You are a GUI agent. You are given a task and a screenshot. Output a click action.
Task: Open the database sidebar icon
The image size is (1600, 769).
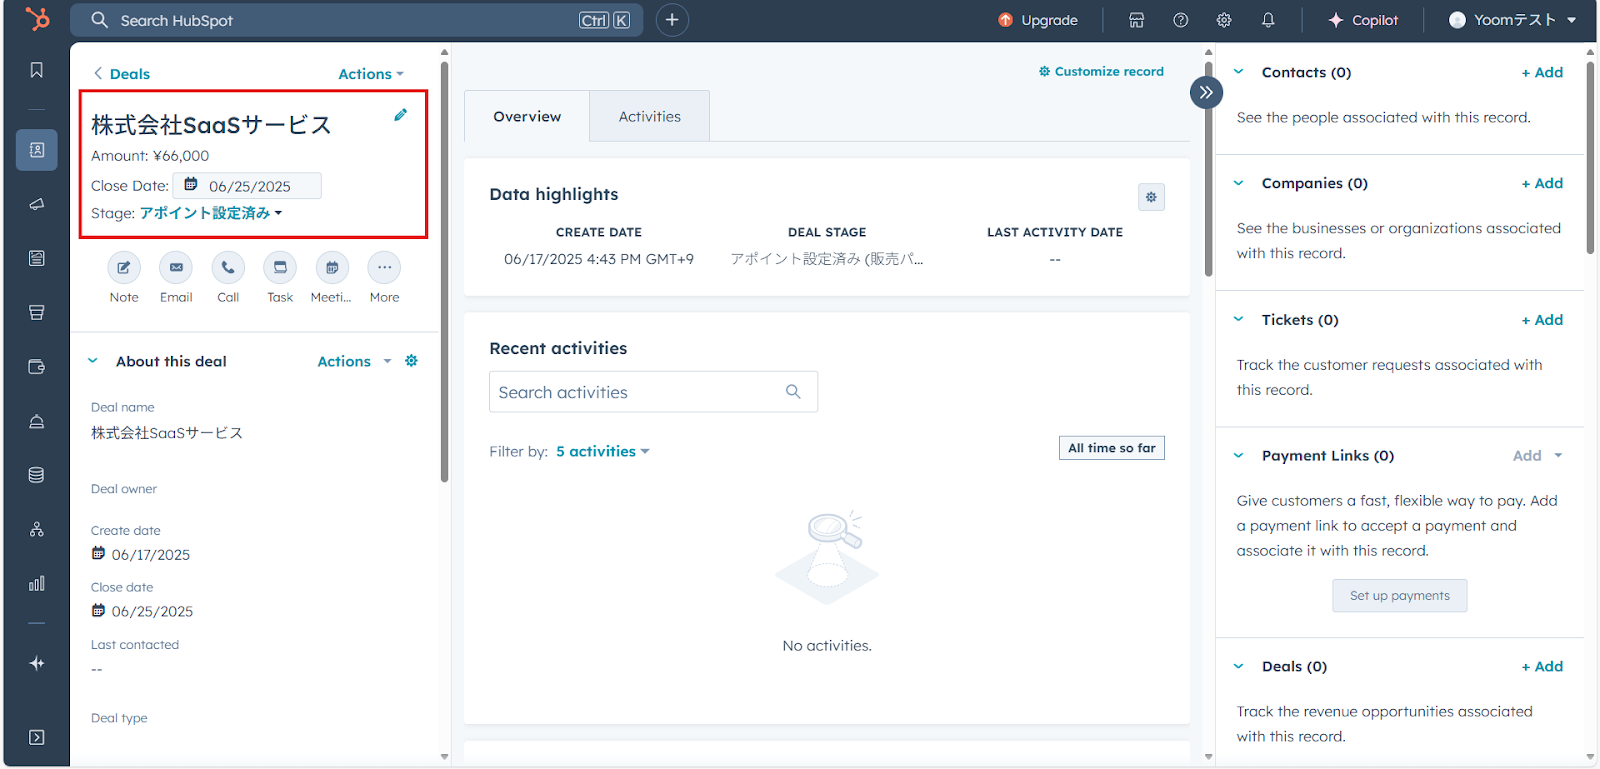[37, 475]
